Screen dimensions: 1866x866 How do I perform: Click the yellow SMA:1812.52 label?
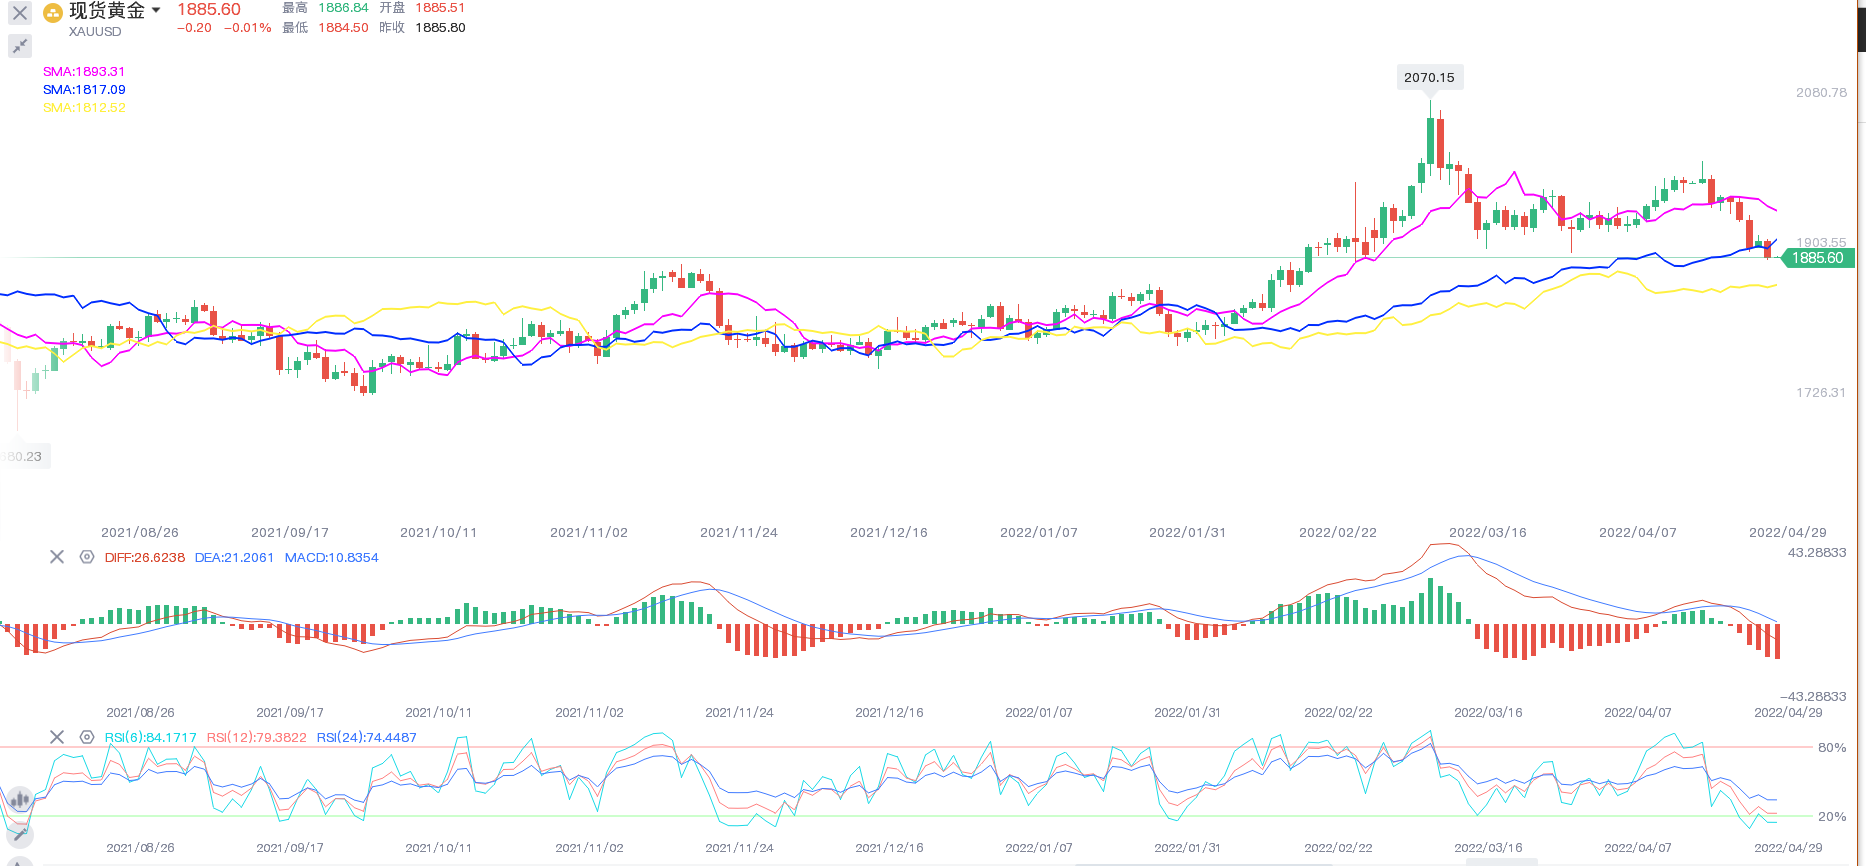[84, 108]
